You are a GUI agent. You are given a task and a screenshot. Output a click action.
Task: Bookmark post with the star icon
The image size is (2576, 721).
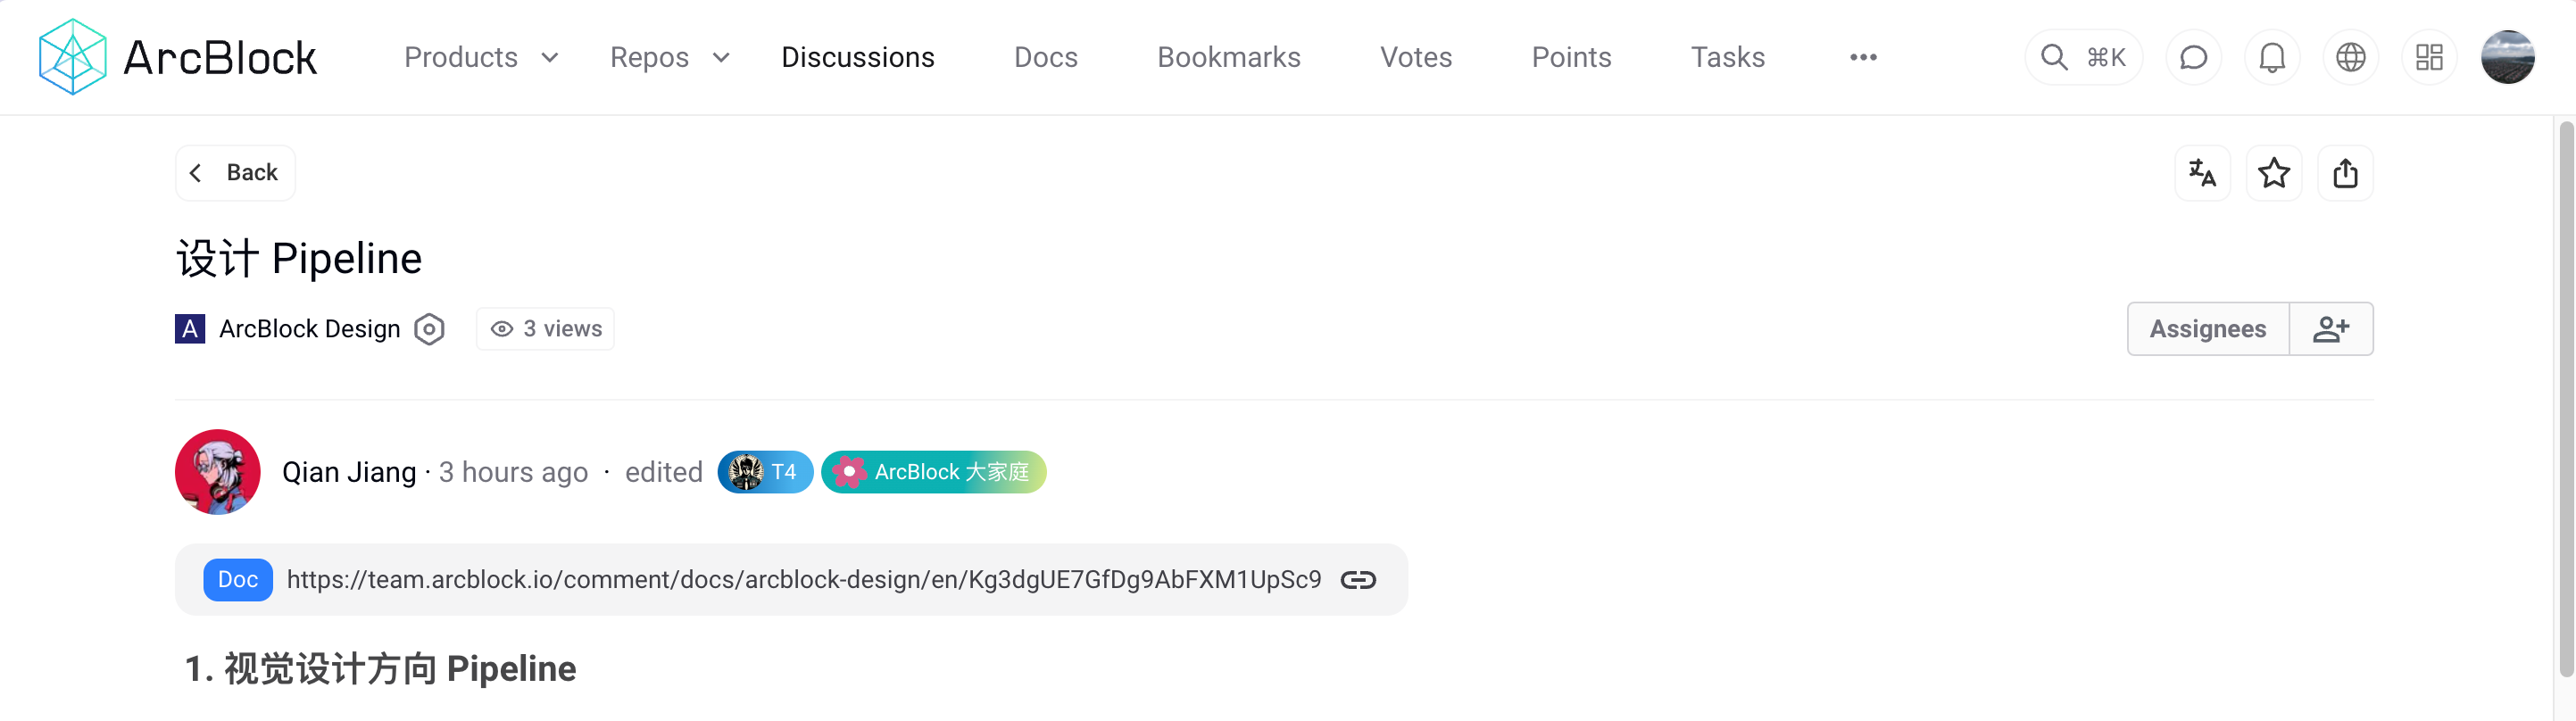point(2274,173)
